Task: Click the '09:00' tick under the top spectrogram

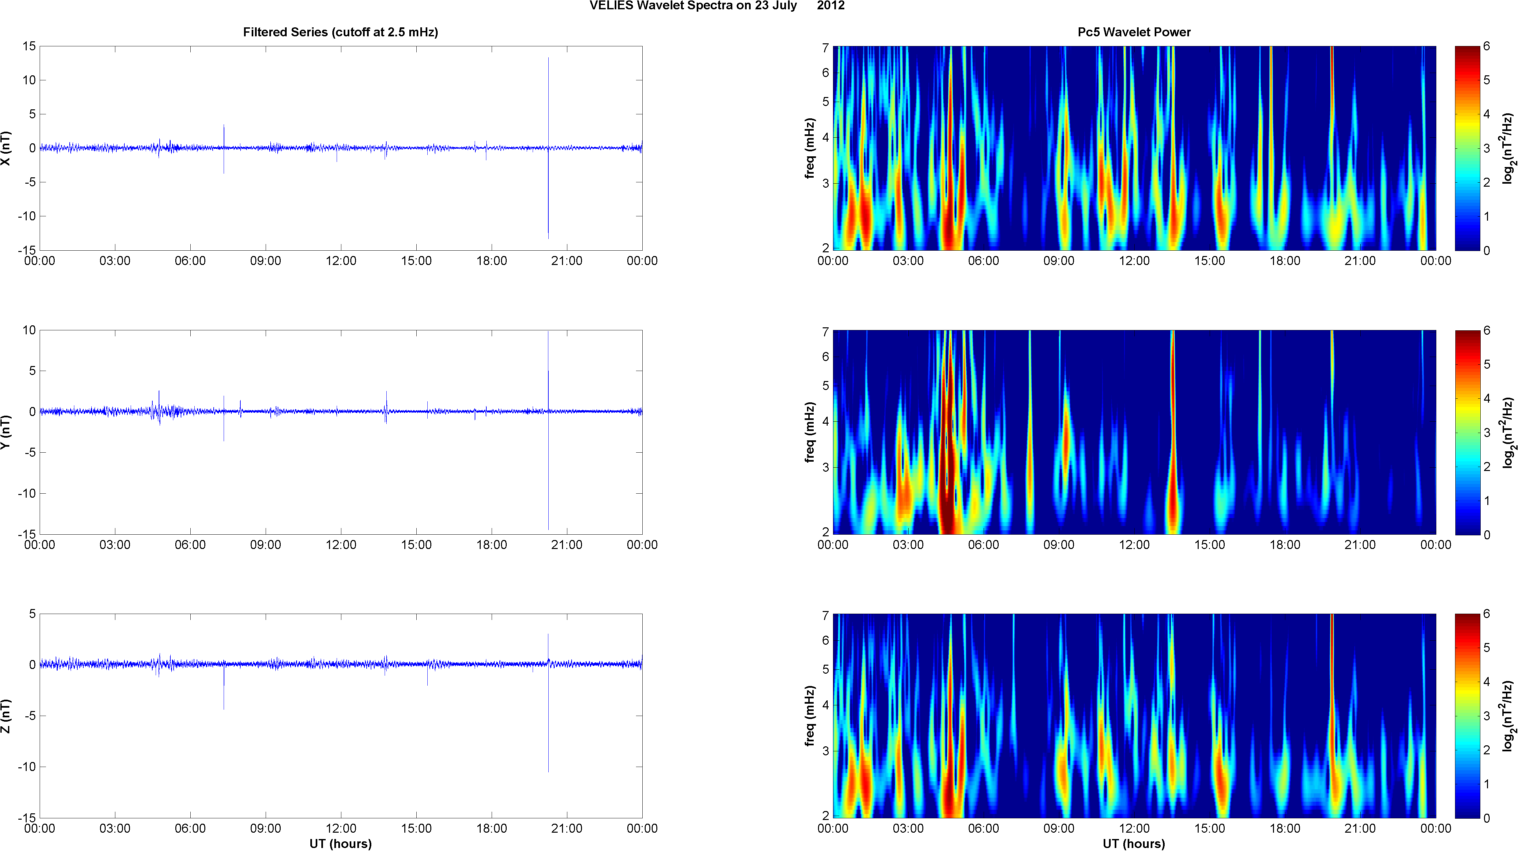Action: pos(1059,261)
